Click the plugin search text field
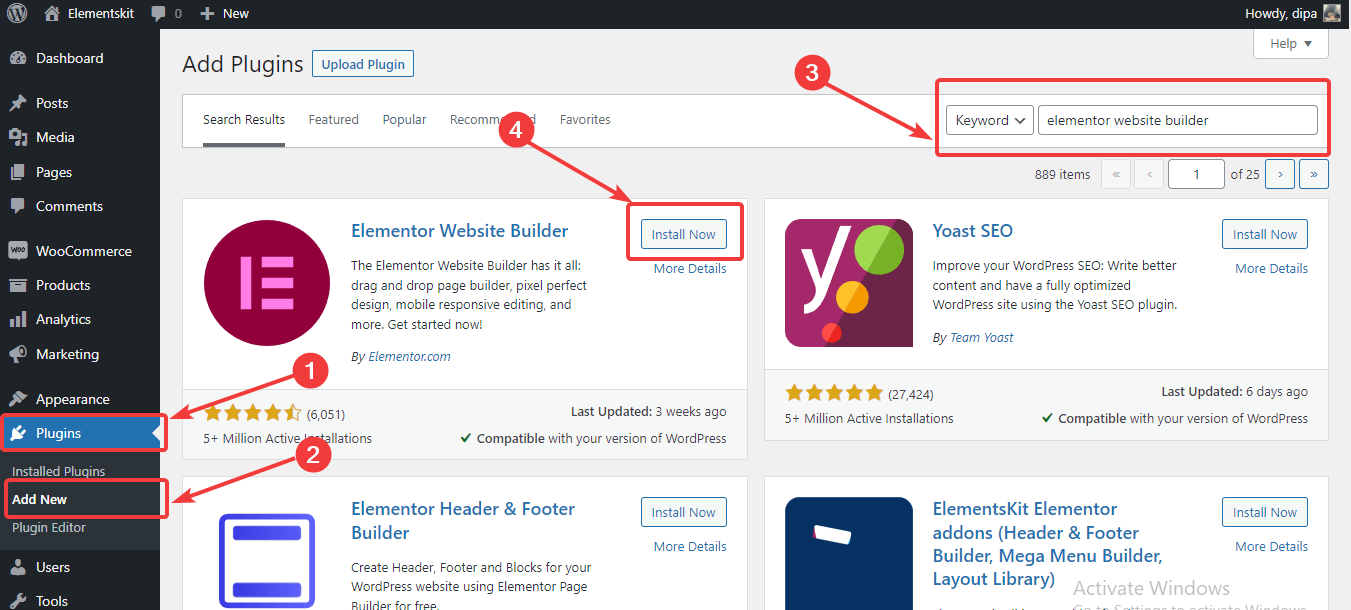The height and width of the screenshot is (610, 1351). click(1177, 120)
